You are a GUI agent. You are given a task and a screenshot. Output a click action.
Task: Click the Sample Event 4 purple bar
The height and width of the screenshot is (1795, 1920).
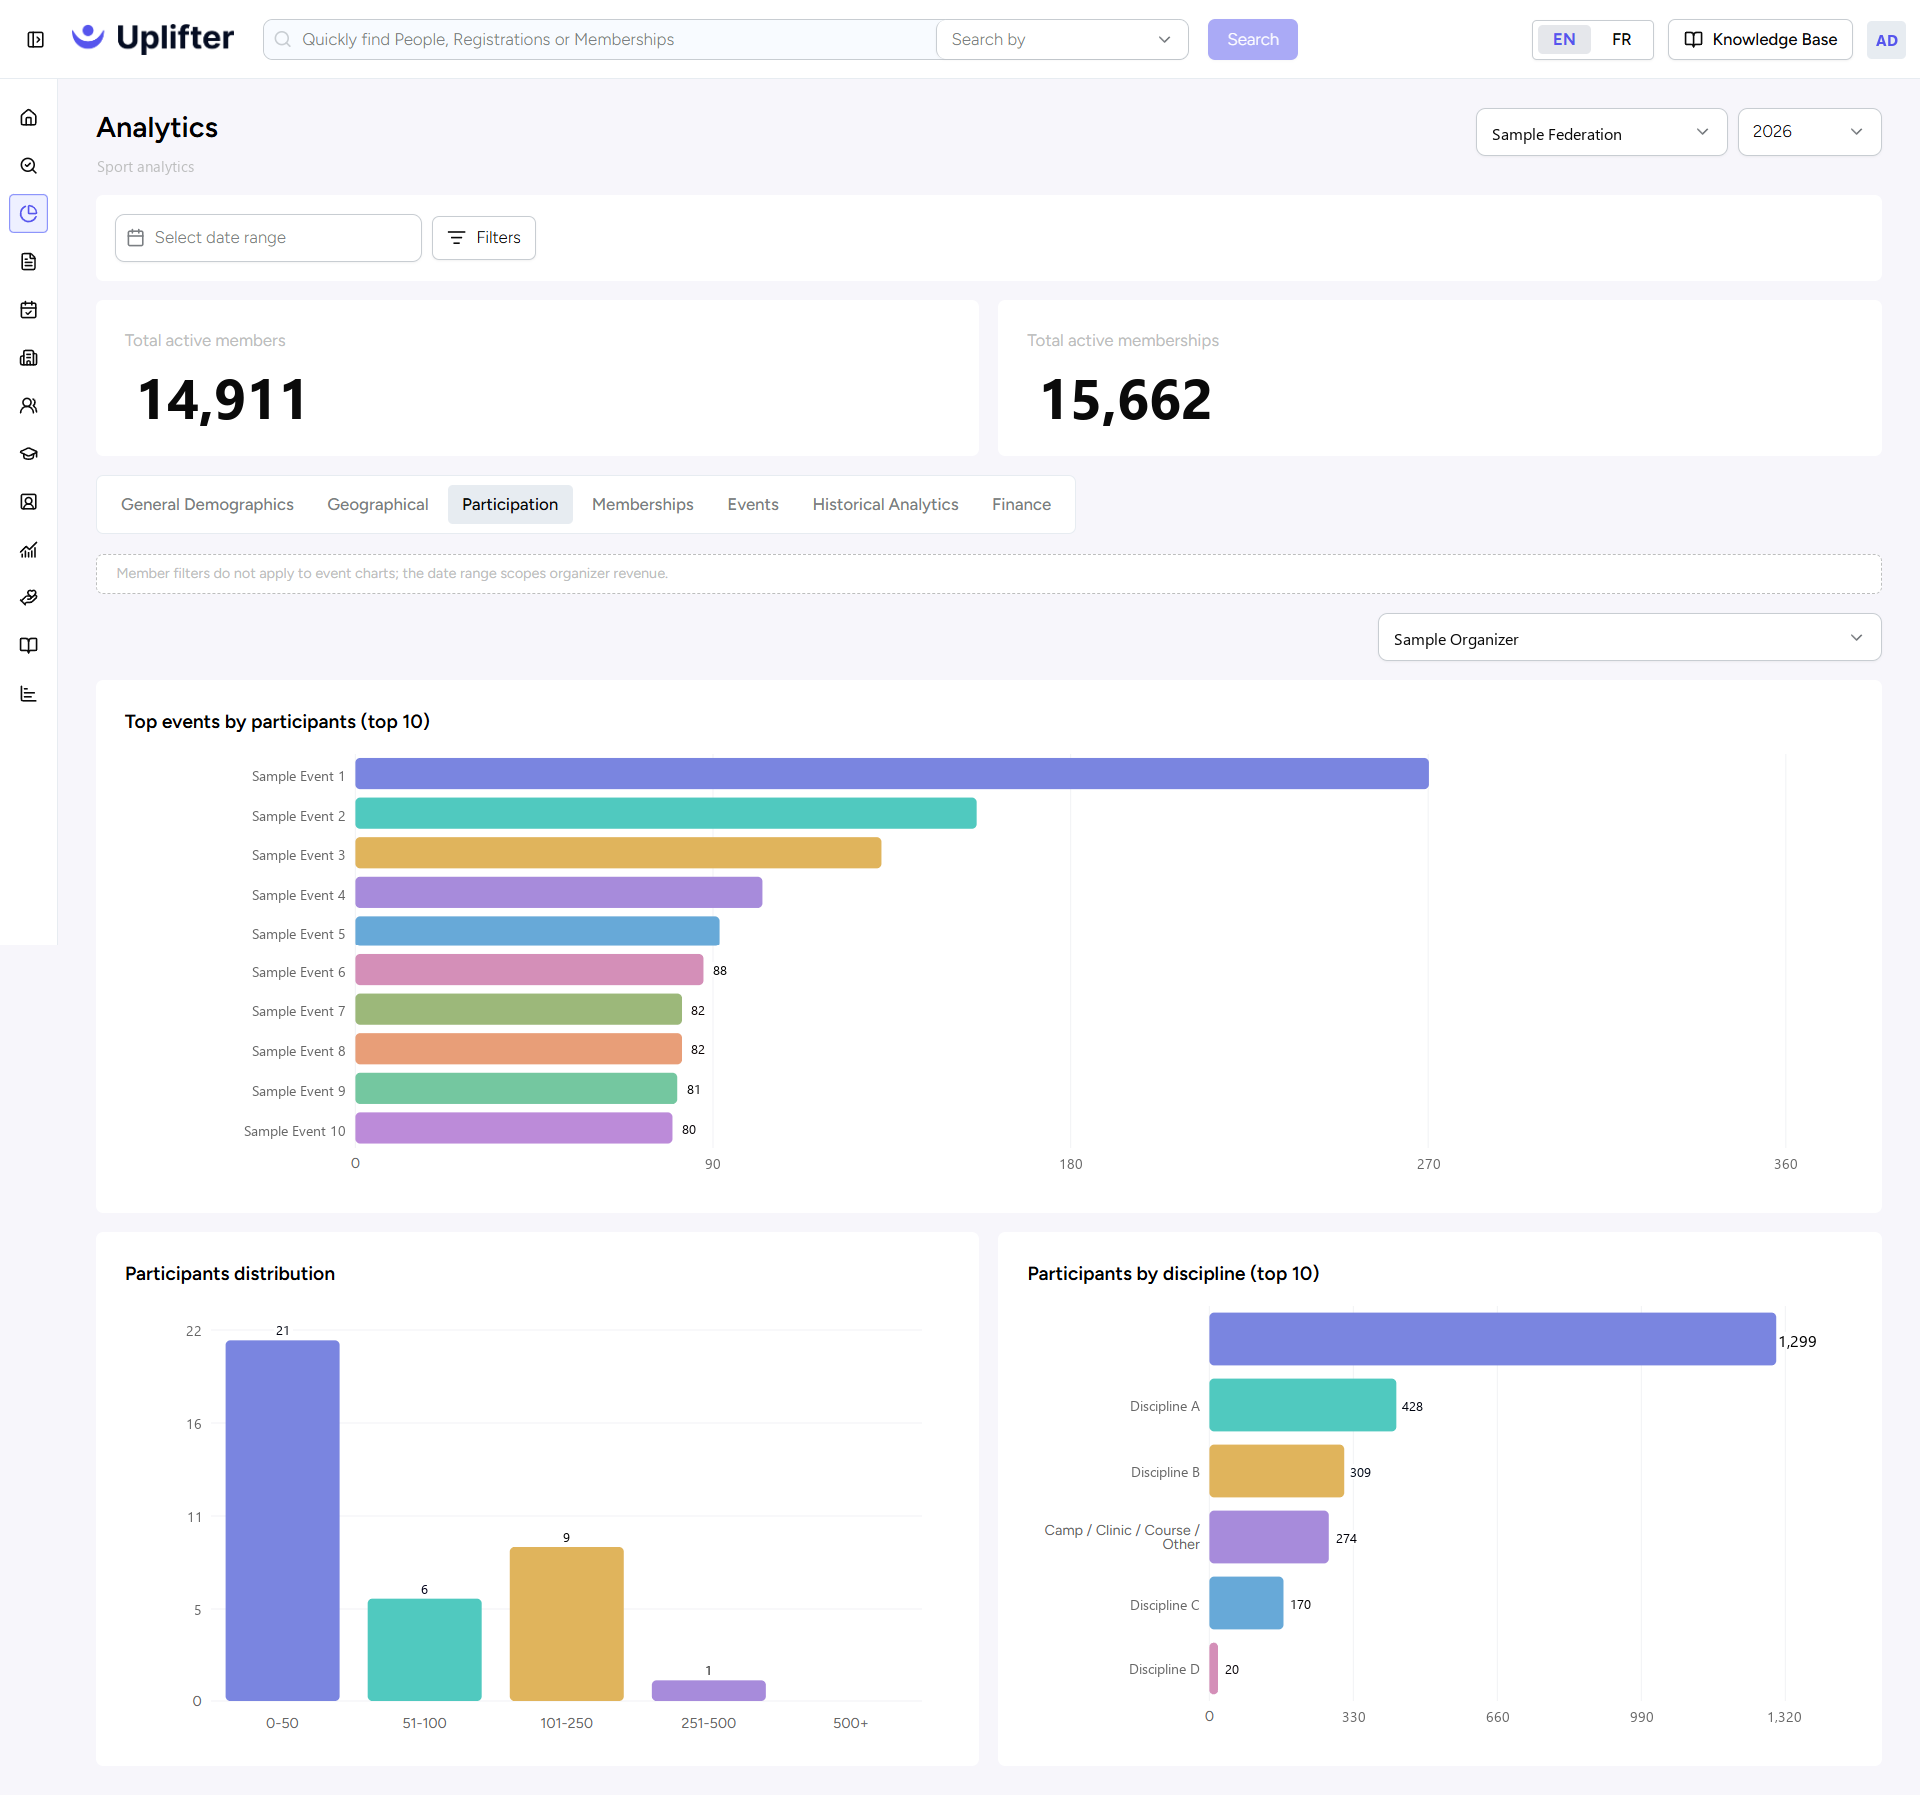click(x=559, y=893)
